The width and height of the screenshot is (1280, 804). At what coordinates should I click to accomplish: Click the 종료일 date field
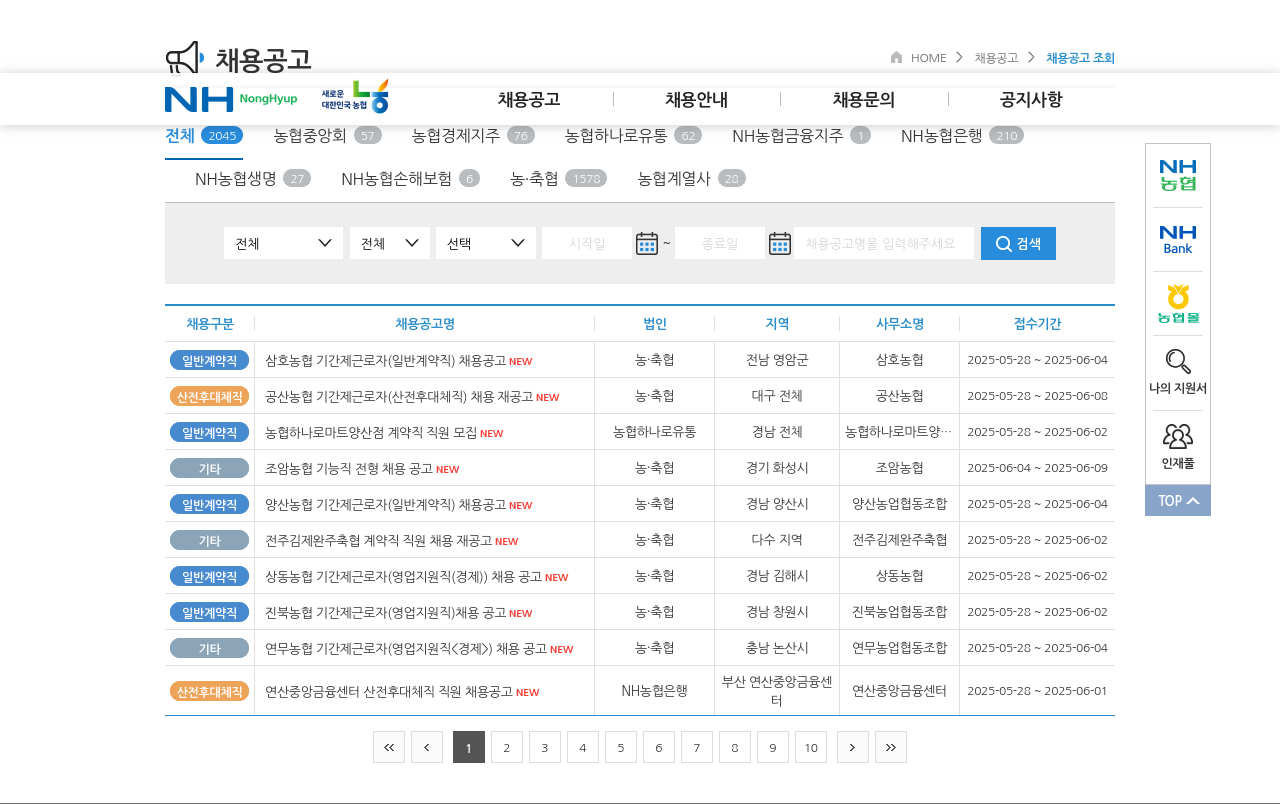pos(719,243)
